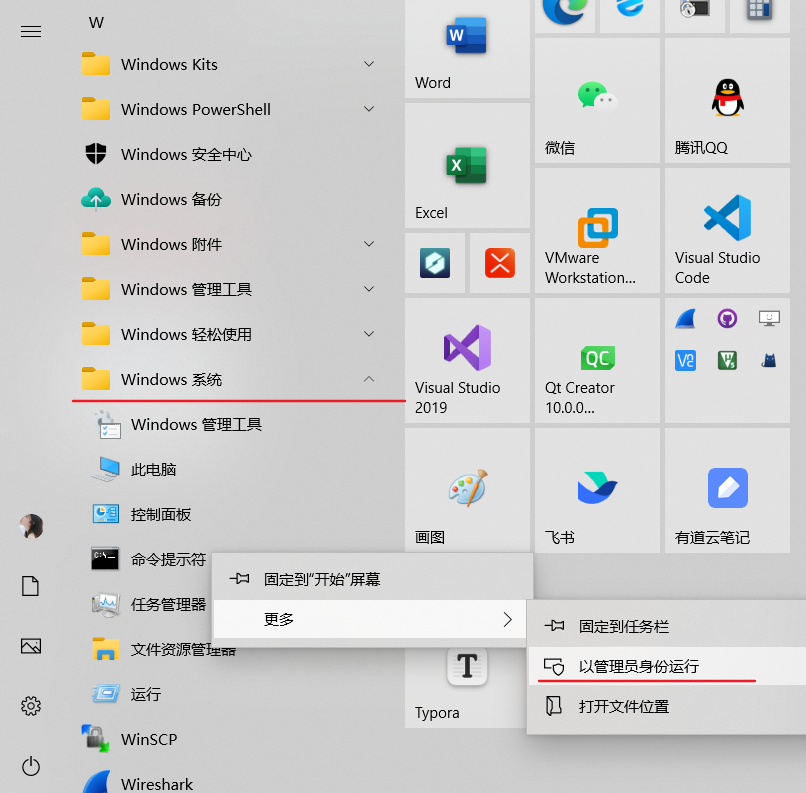The height and width of the screenshot is (793, 806).
Task: Launch the Excel tile
Action: (x=467, y=165)
